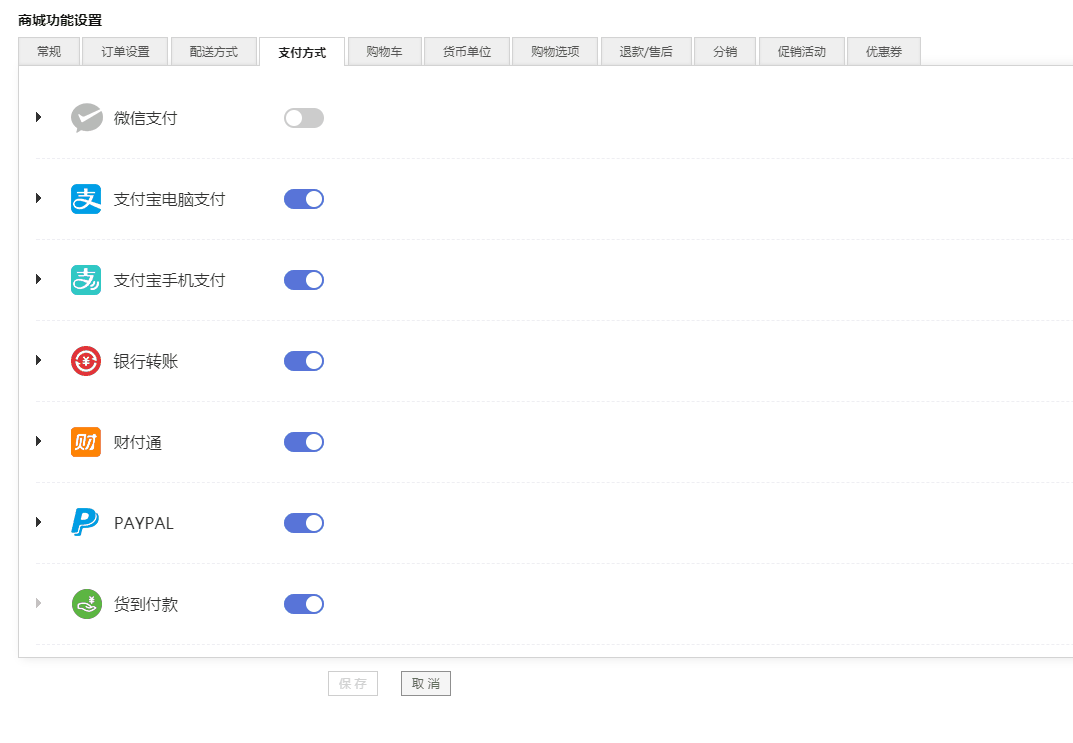Go to the 退款/售后 tab
The image size is (1073, 743).
(x=646, y=51)
